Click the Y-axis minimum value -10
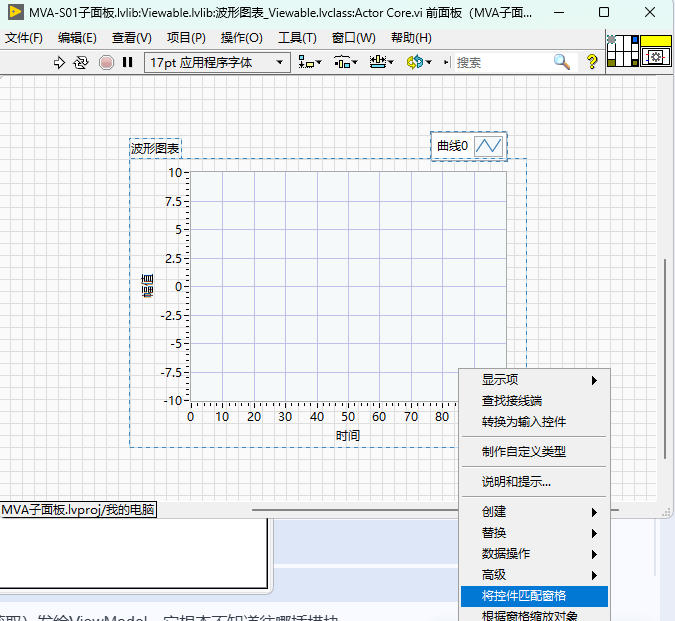 (173, 401)
